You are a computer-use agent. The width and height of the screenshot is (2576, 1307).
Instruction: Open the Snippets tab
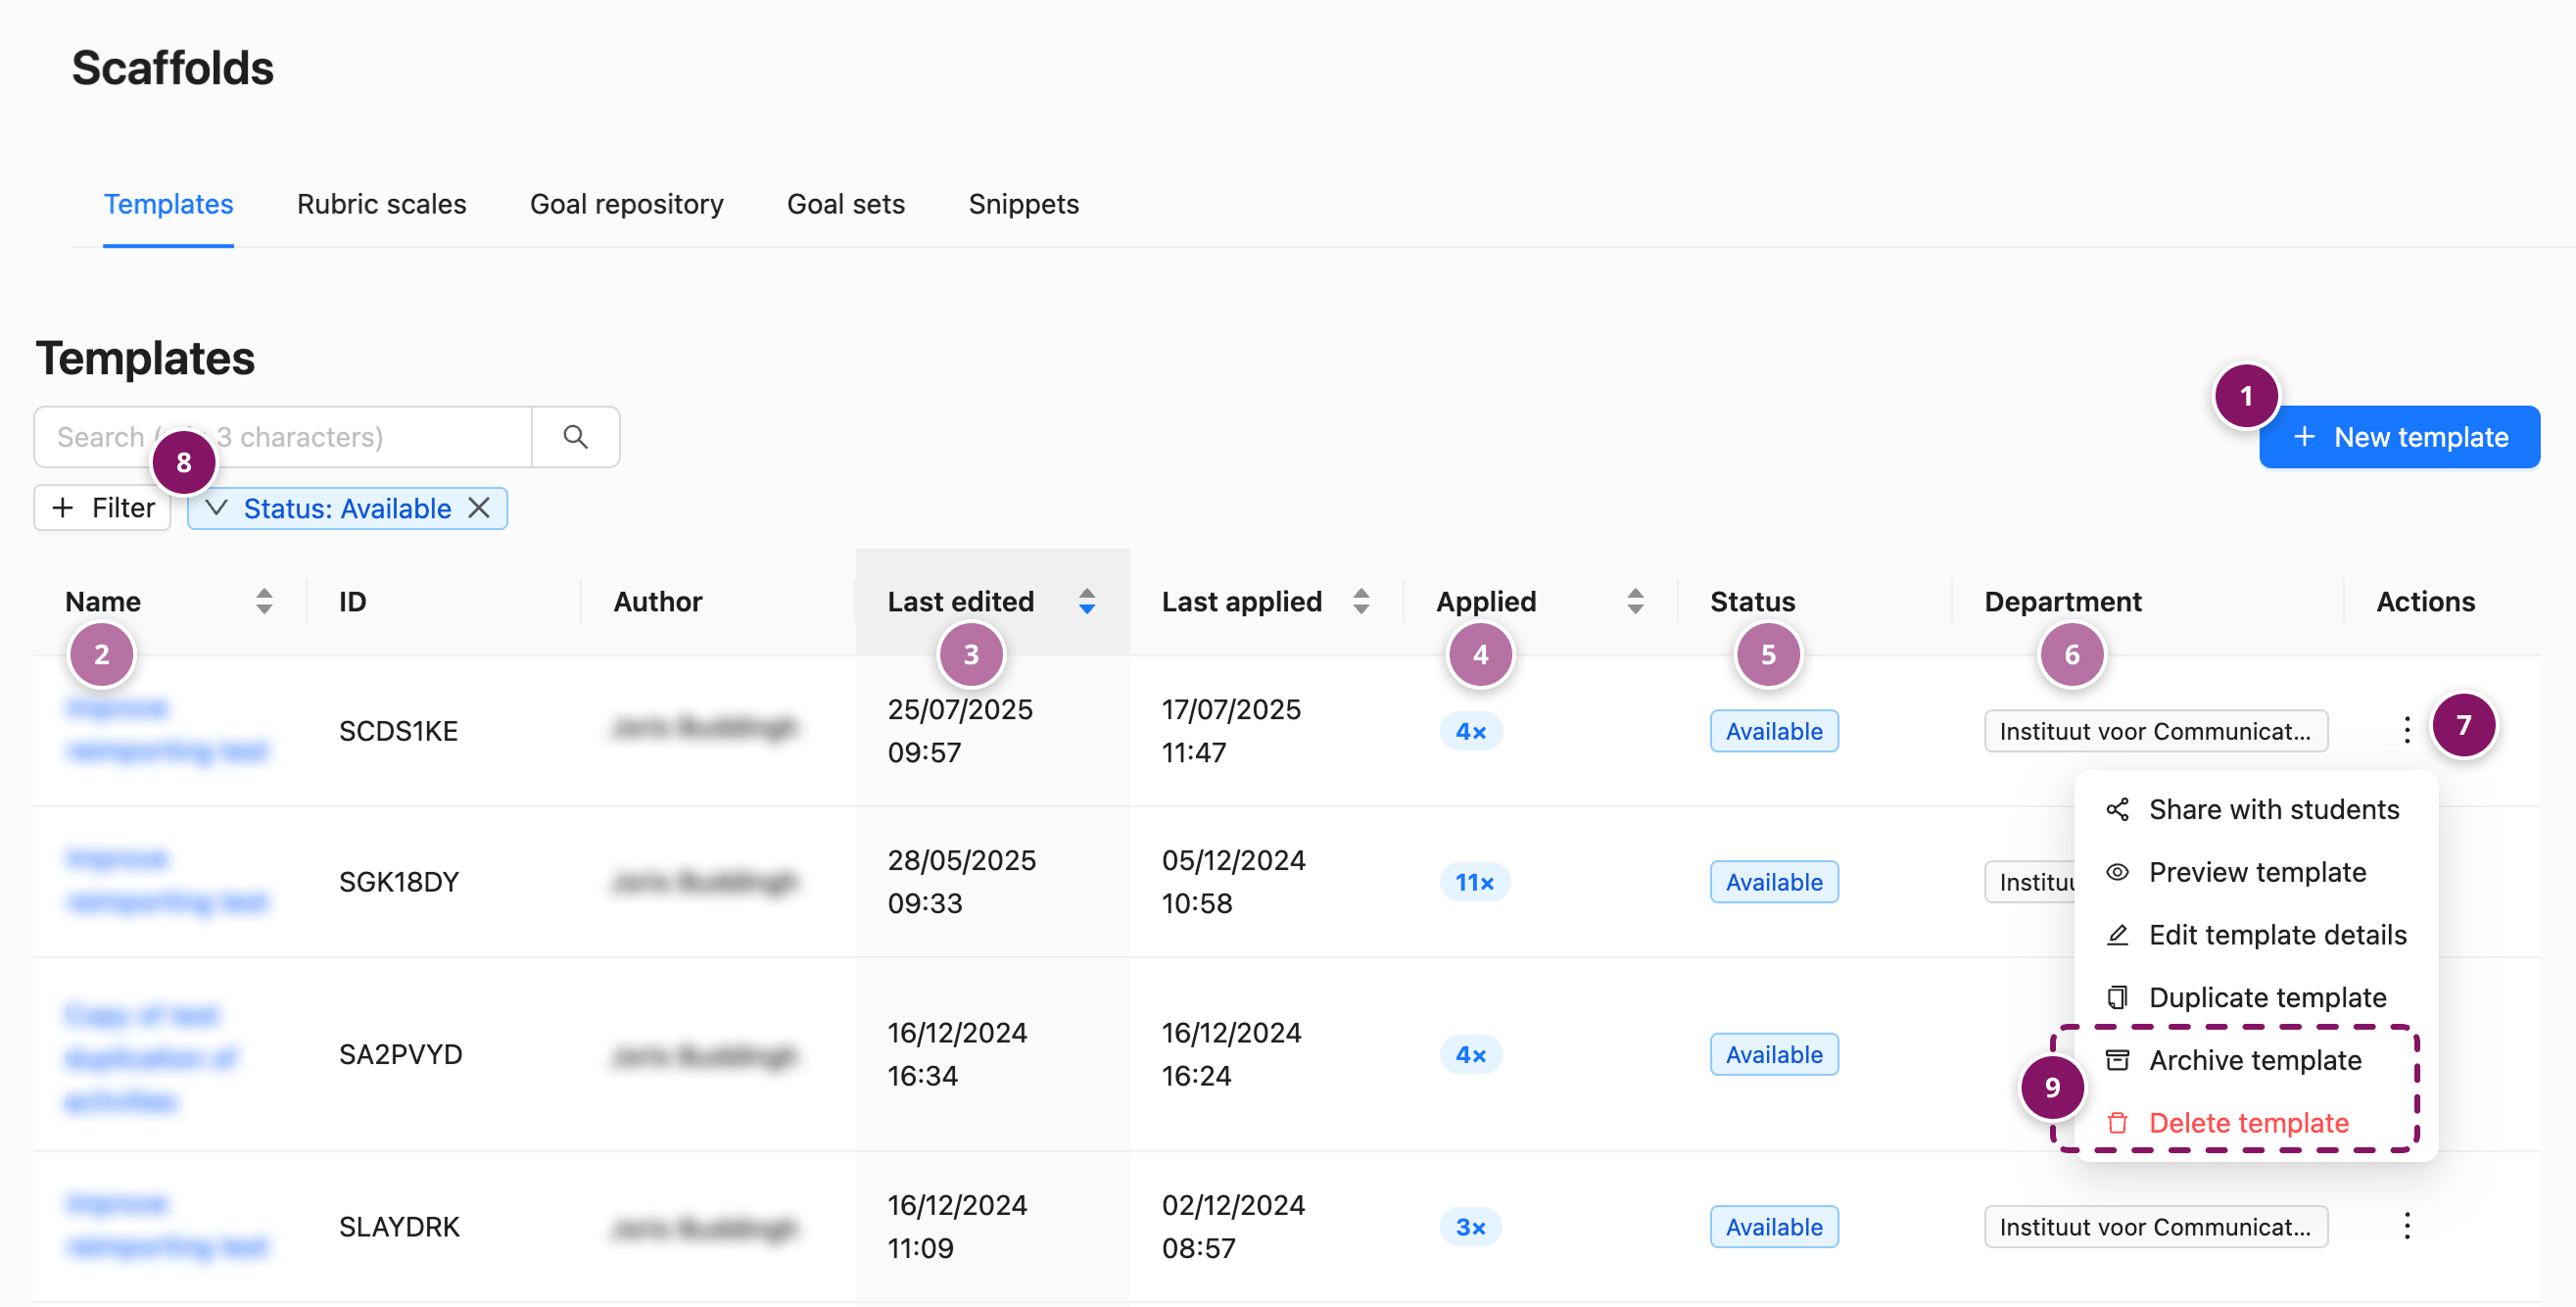pyautogui.click(x=1023, y=204)
